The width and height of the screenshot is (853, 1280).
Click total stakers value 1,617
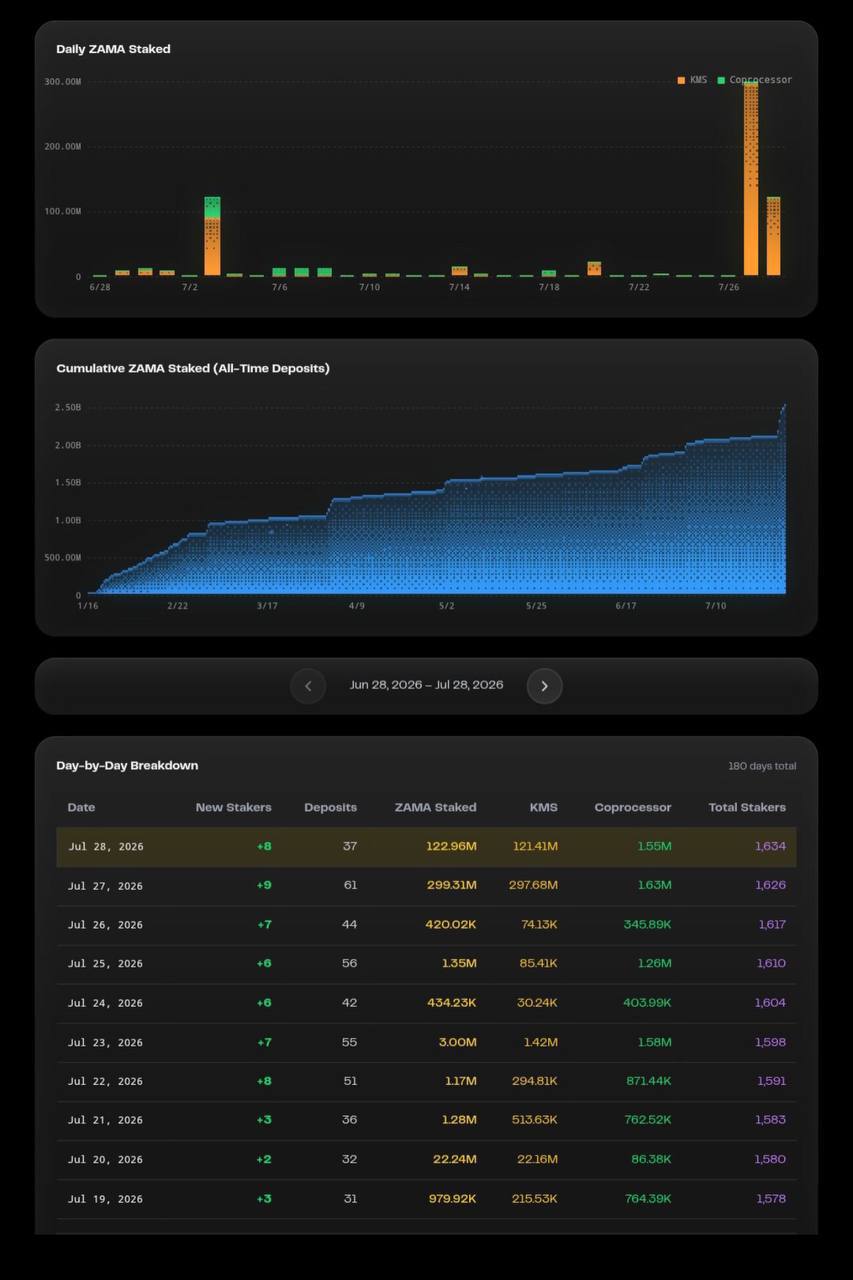[x=772, y=925]
